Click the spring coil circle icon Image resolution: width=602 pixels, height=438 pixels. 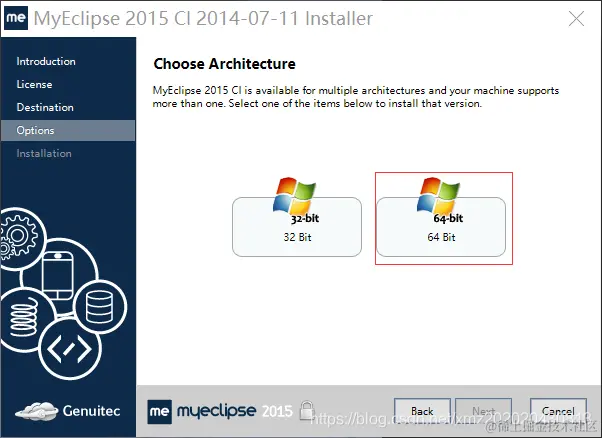pos(23,318)
